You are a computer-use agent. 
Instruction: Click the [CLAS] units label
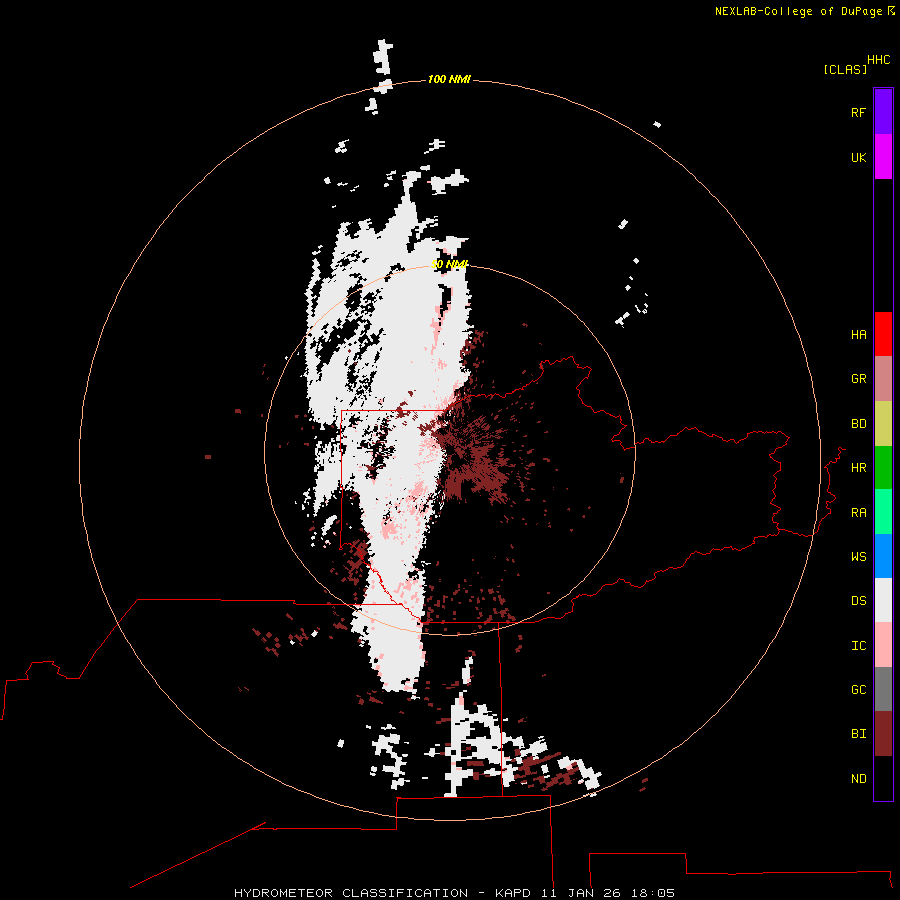tap(845, 69)
